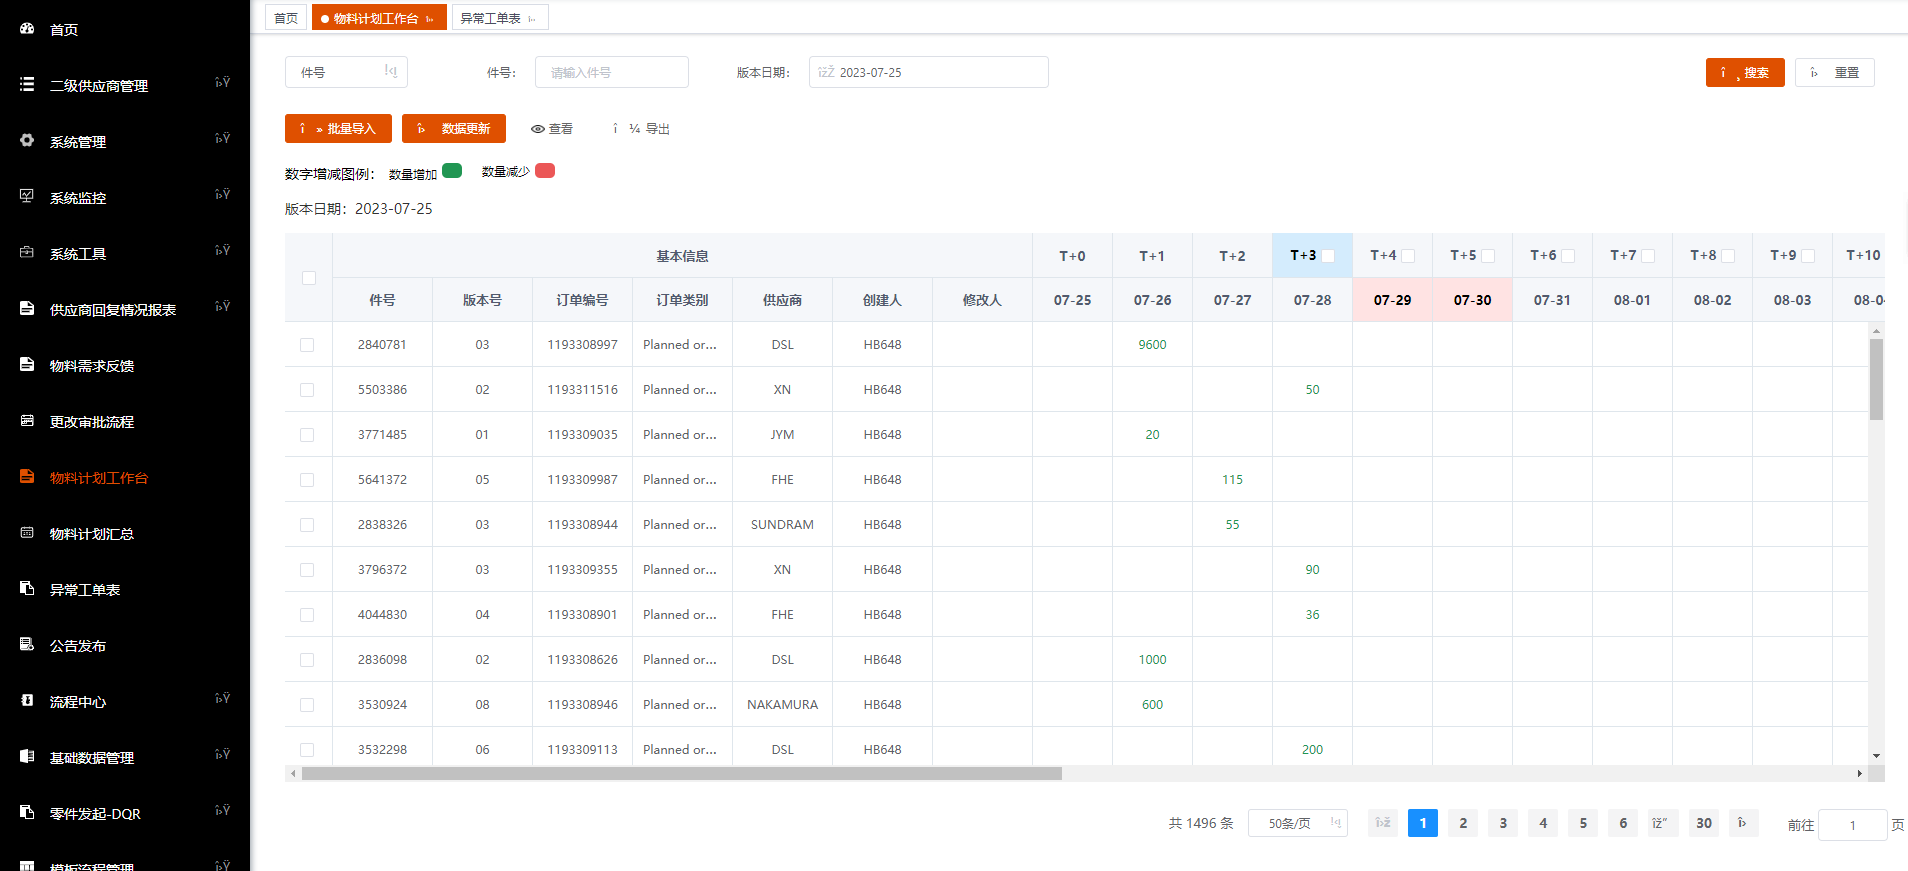Click the 批量导入 button

[x=338, y=128]
